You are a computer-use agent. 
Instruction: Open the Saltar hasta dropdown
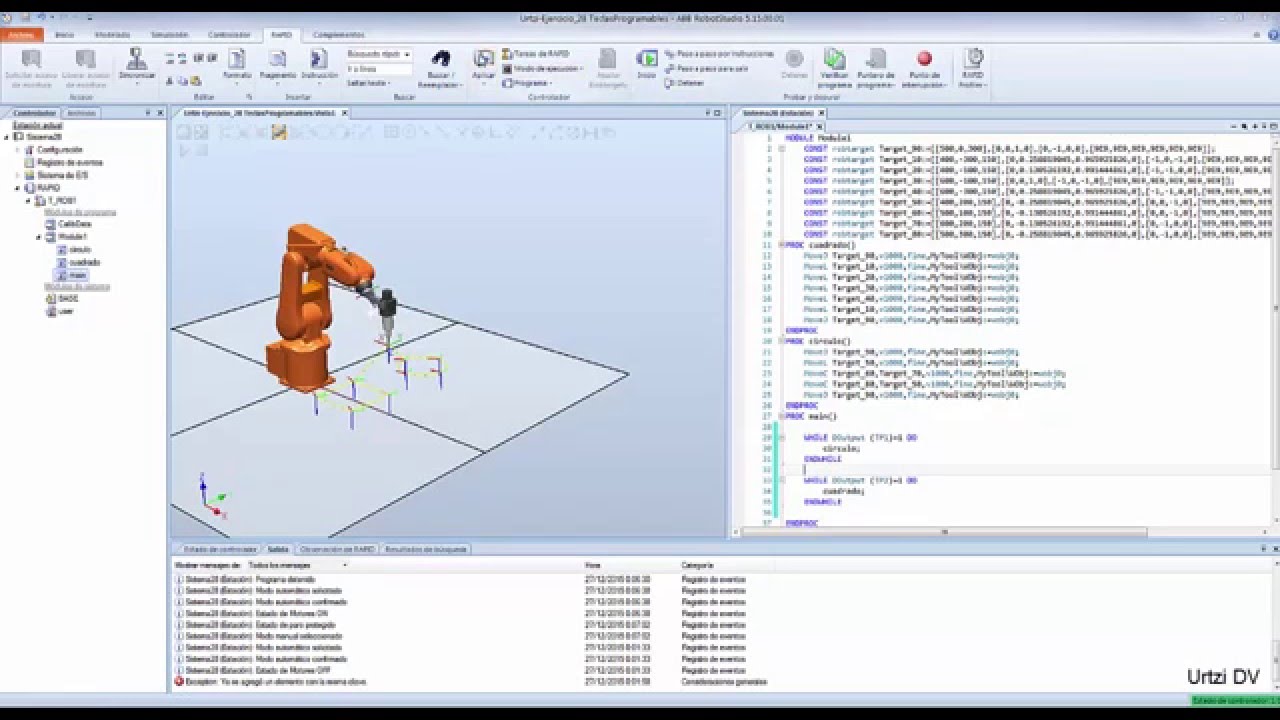[369, 83]
